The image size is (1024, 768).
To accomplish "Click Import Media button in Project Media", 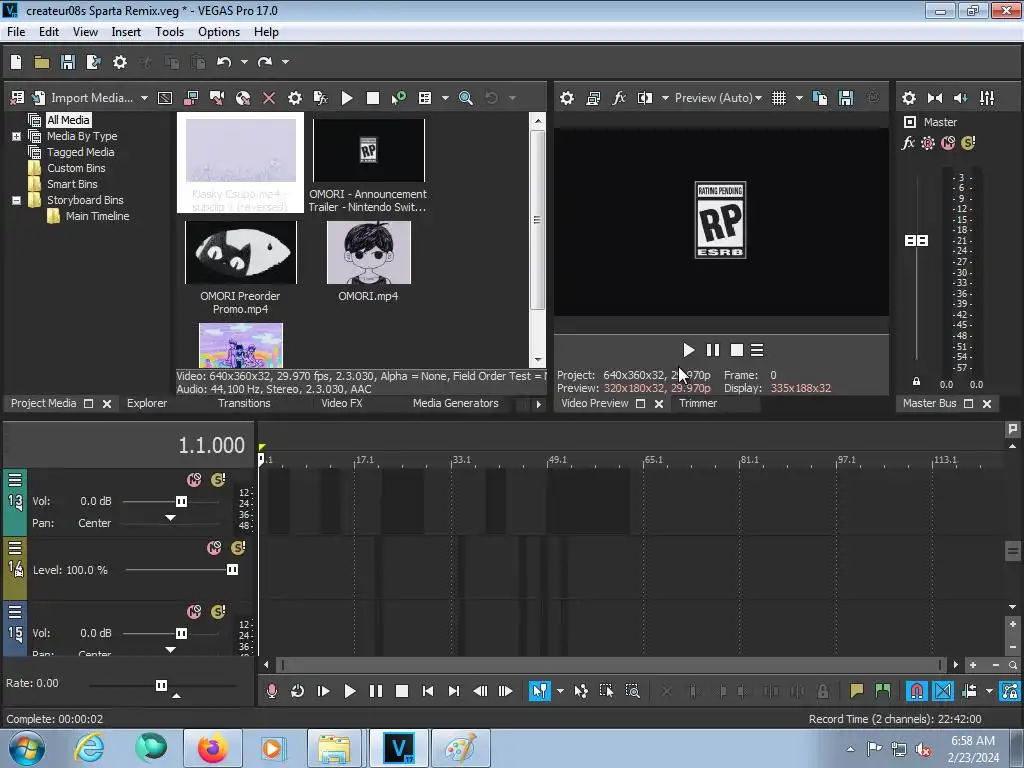I will pyautogui.click(x=84, y=98).
